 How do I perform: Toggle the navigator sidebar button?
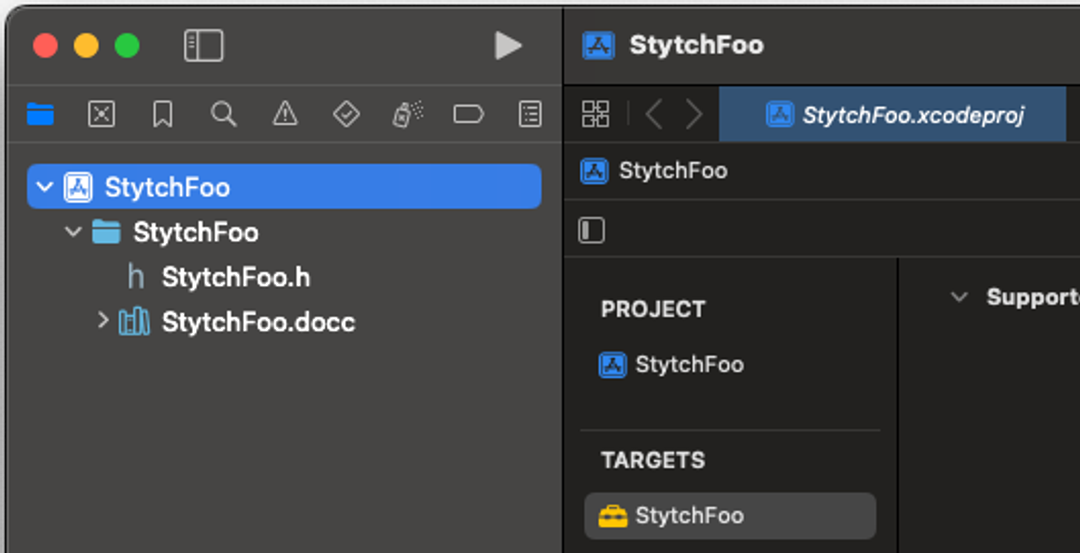click(203, 45)
